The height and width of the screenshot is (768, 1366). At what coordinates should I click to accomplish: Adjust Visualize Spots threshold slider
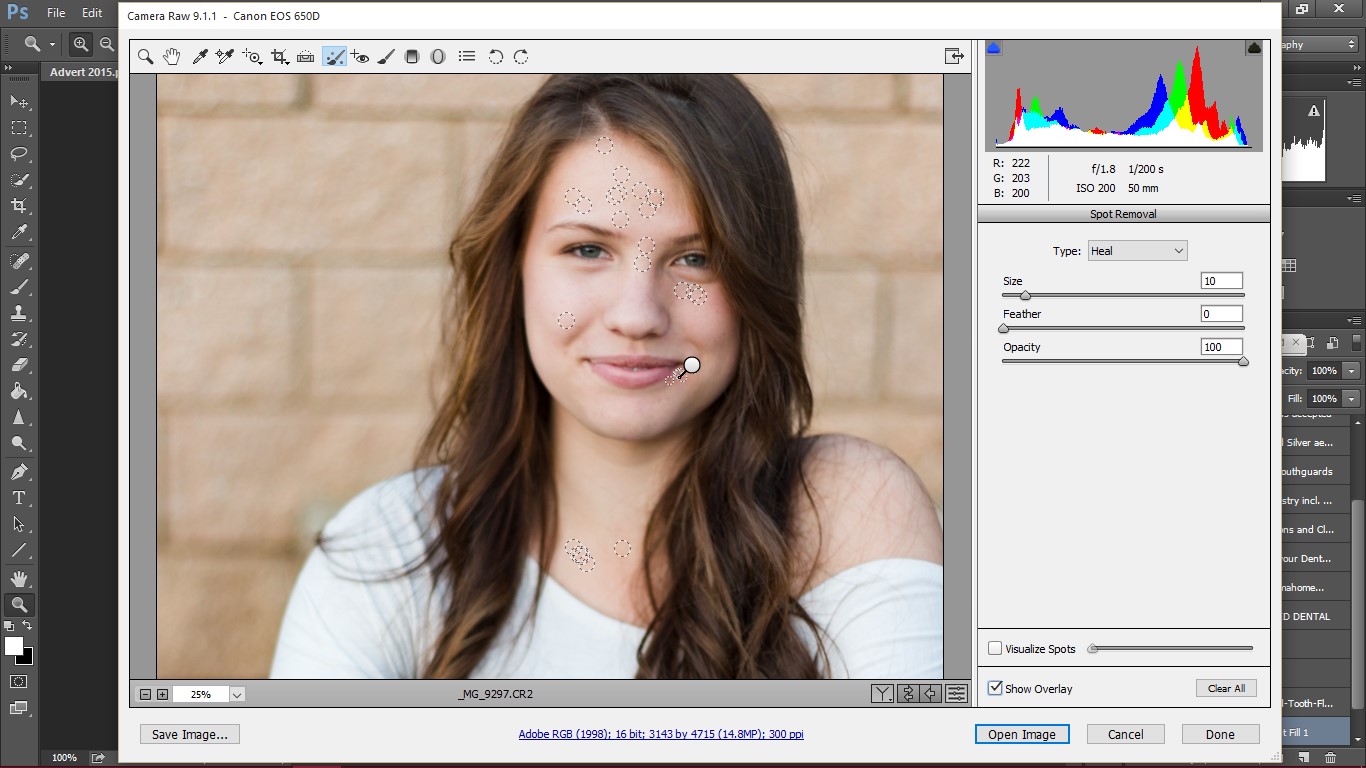click(1093, 648)
